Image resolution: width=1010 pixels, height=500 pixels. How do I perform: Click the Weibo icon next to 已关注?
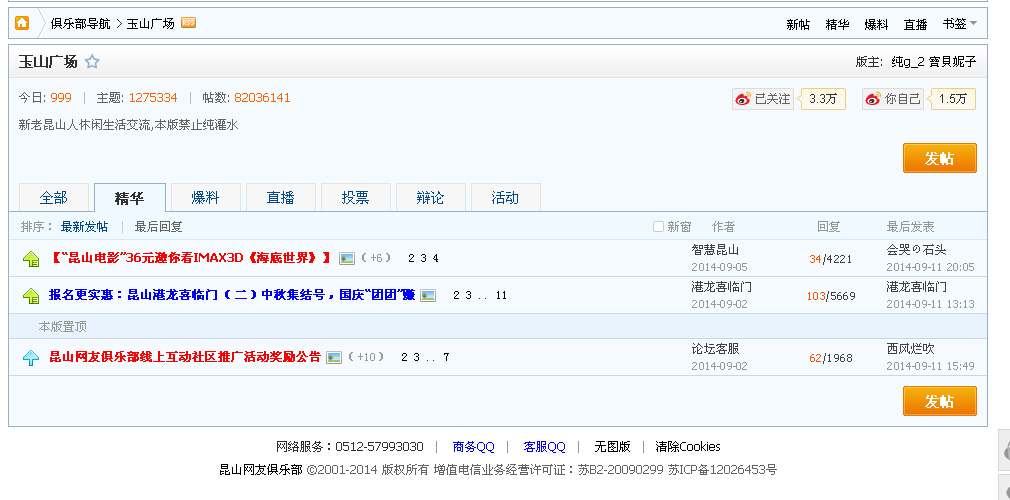(742, 99)
